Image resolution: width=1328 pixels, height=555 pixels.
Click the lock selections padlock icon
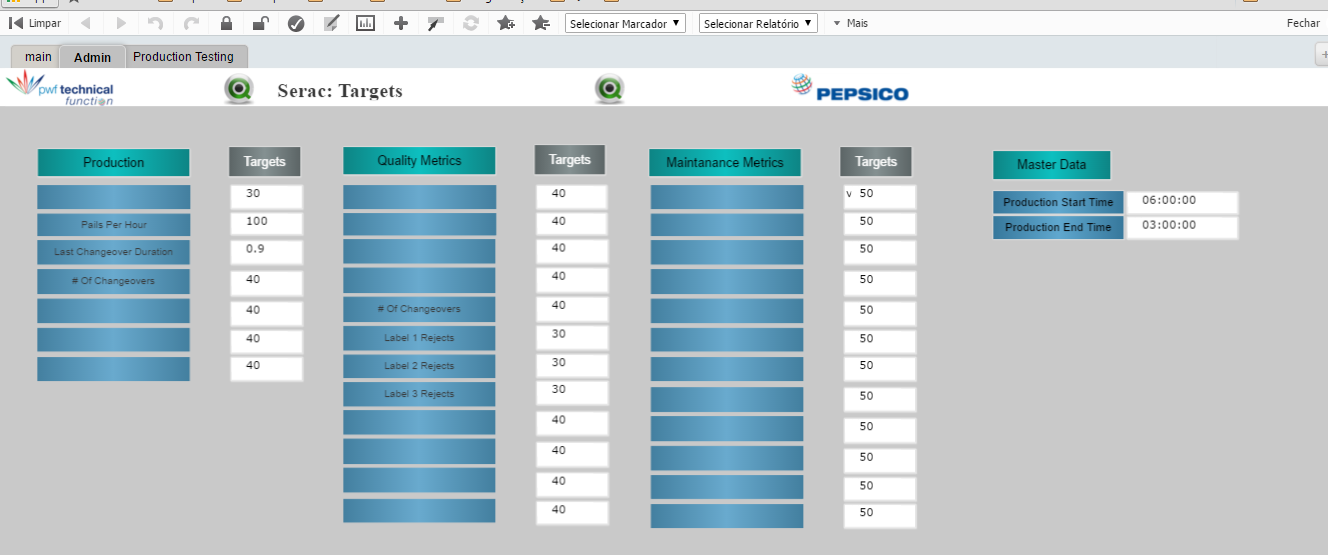[x=226, y=23]
